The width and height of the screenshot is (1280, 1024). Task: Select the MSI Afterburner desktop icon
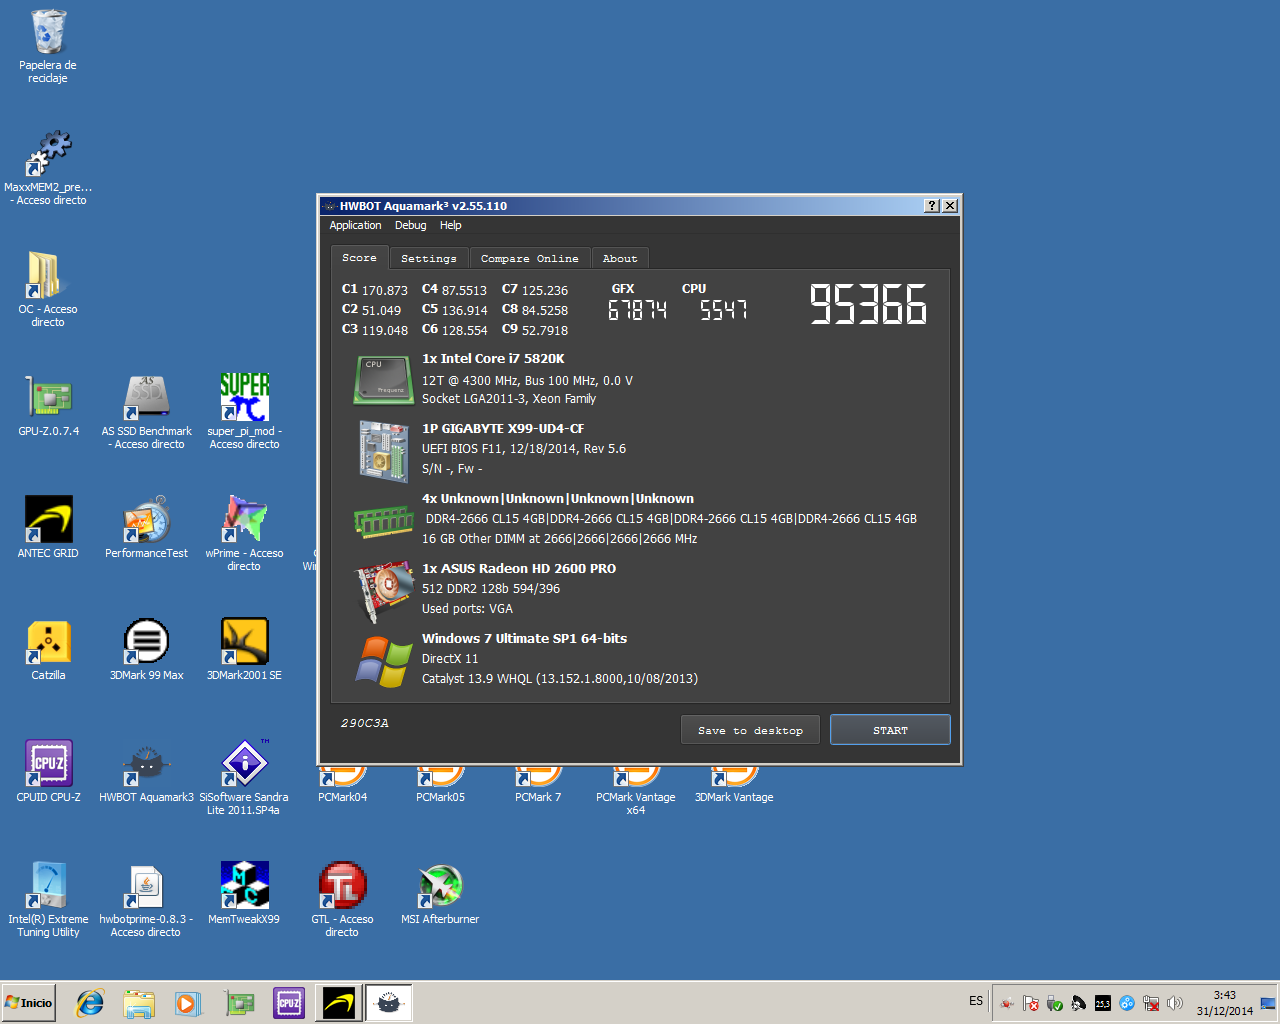point(440,886)
